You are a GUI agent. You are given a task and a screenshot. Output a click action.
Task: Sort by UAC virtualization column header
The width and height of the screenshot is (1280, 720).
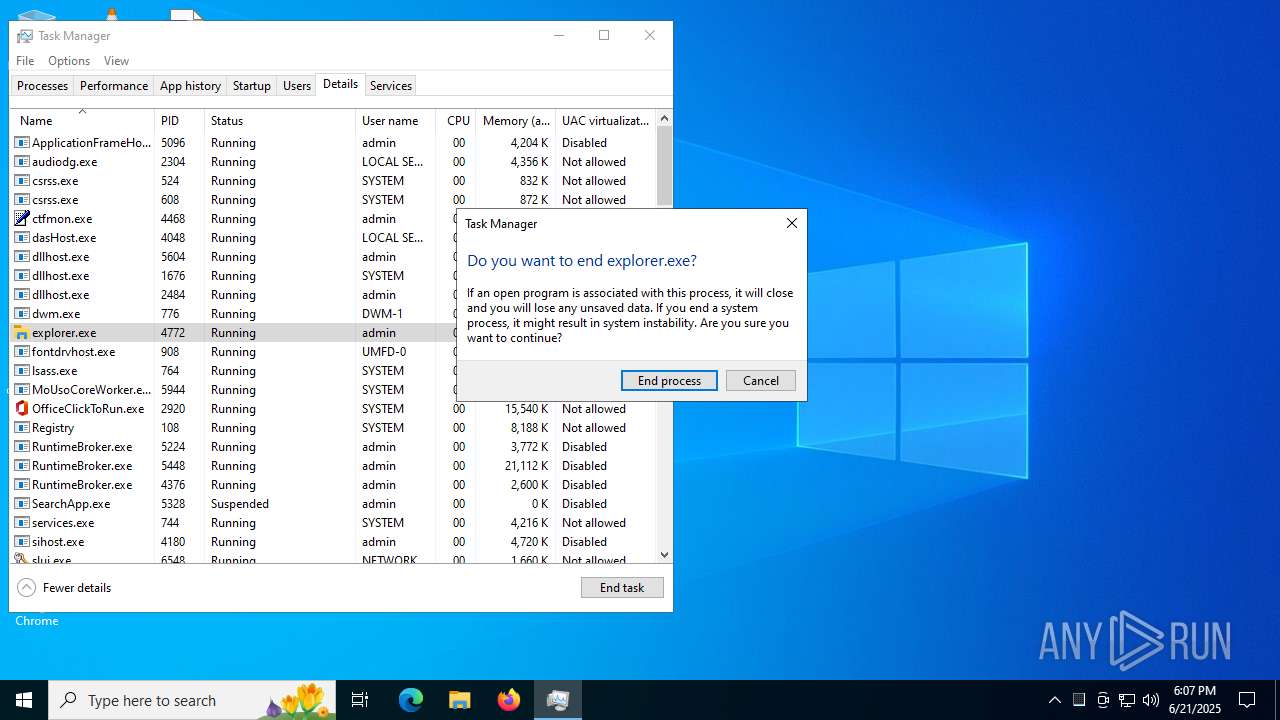pyautogui.click(x=605, y=121)
